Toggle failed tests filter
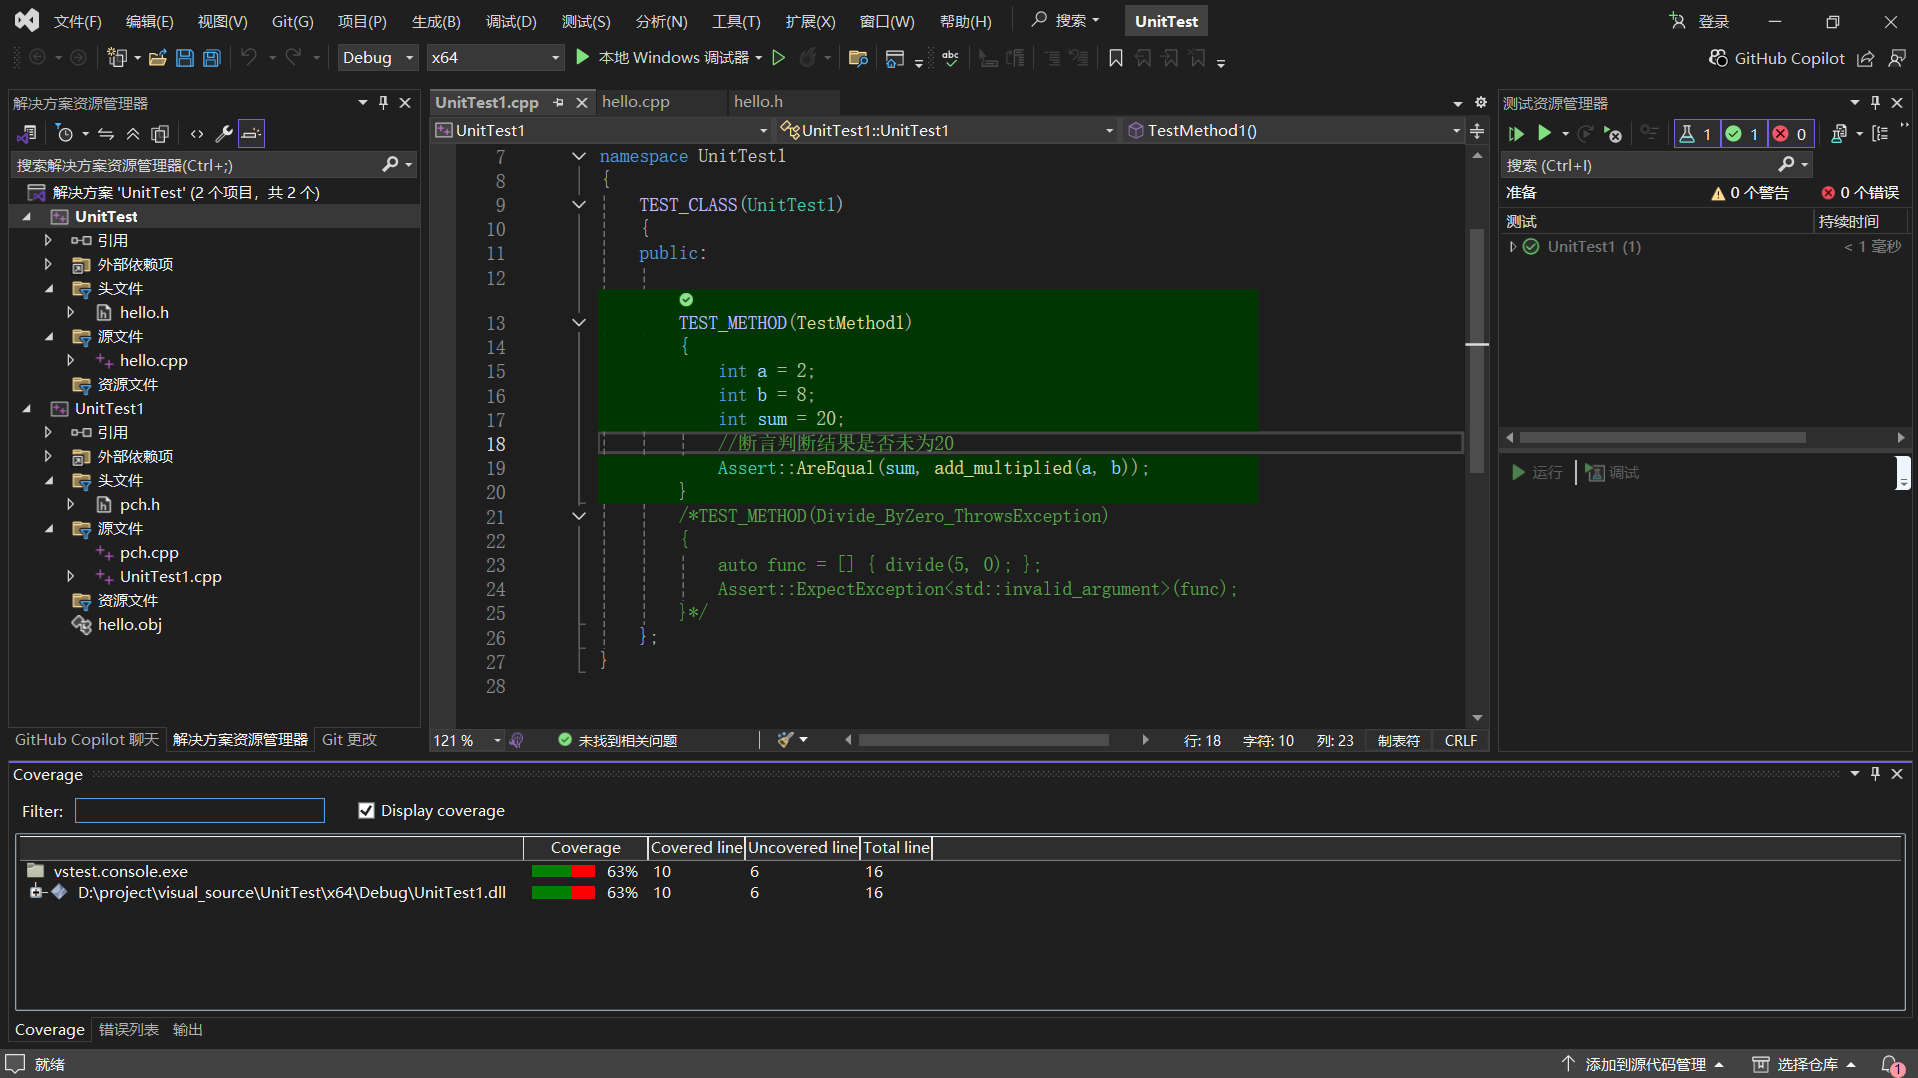Screen dimensions: 1918x1078 click(1790, 133)
